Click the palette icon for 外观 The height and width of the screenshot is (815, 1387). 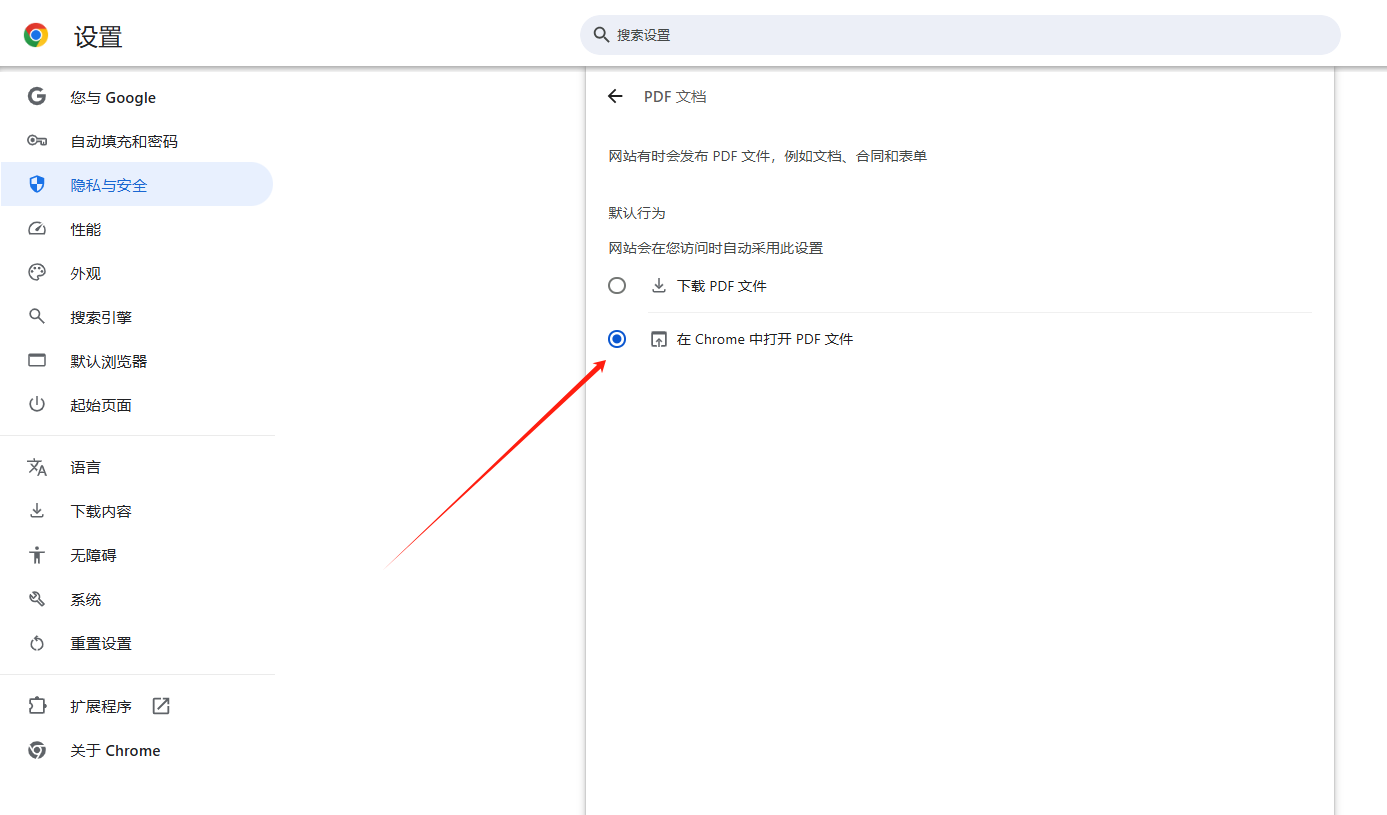coord(37,273)
